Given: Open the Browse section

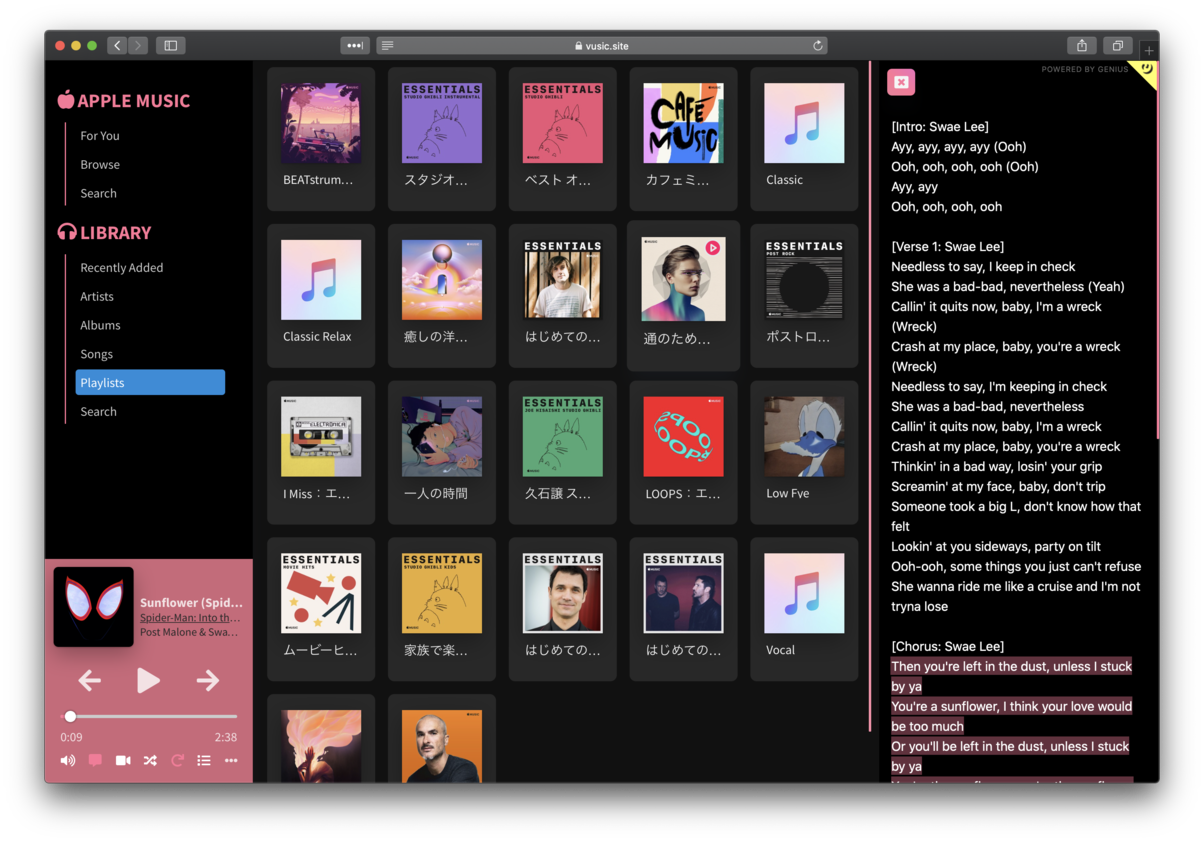Looking at the screenshot, I should pyautogui.click(x=100, y=165).
